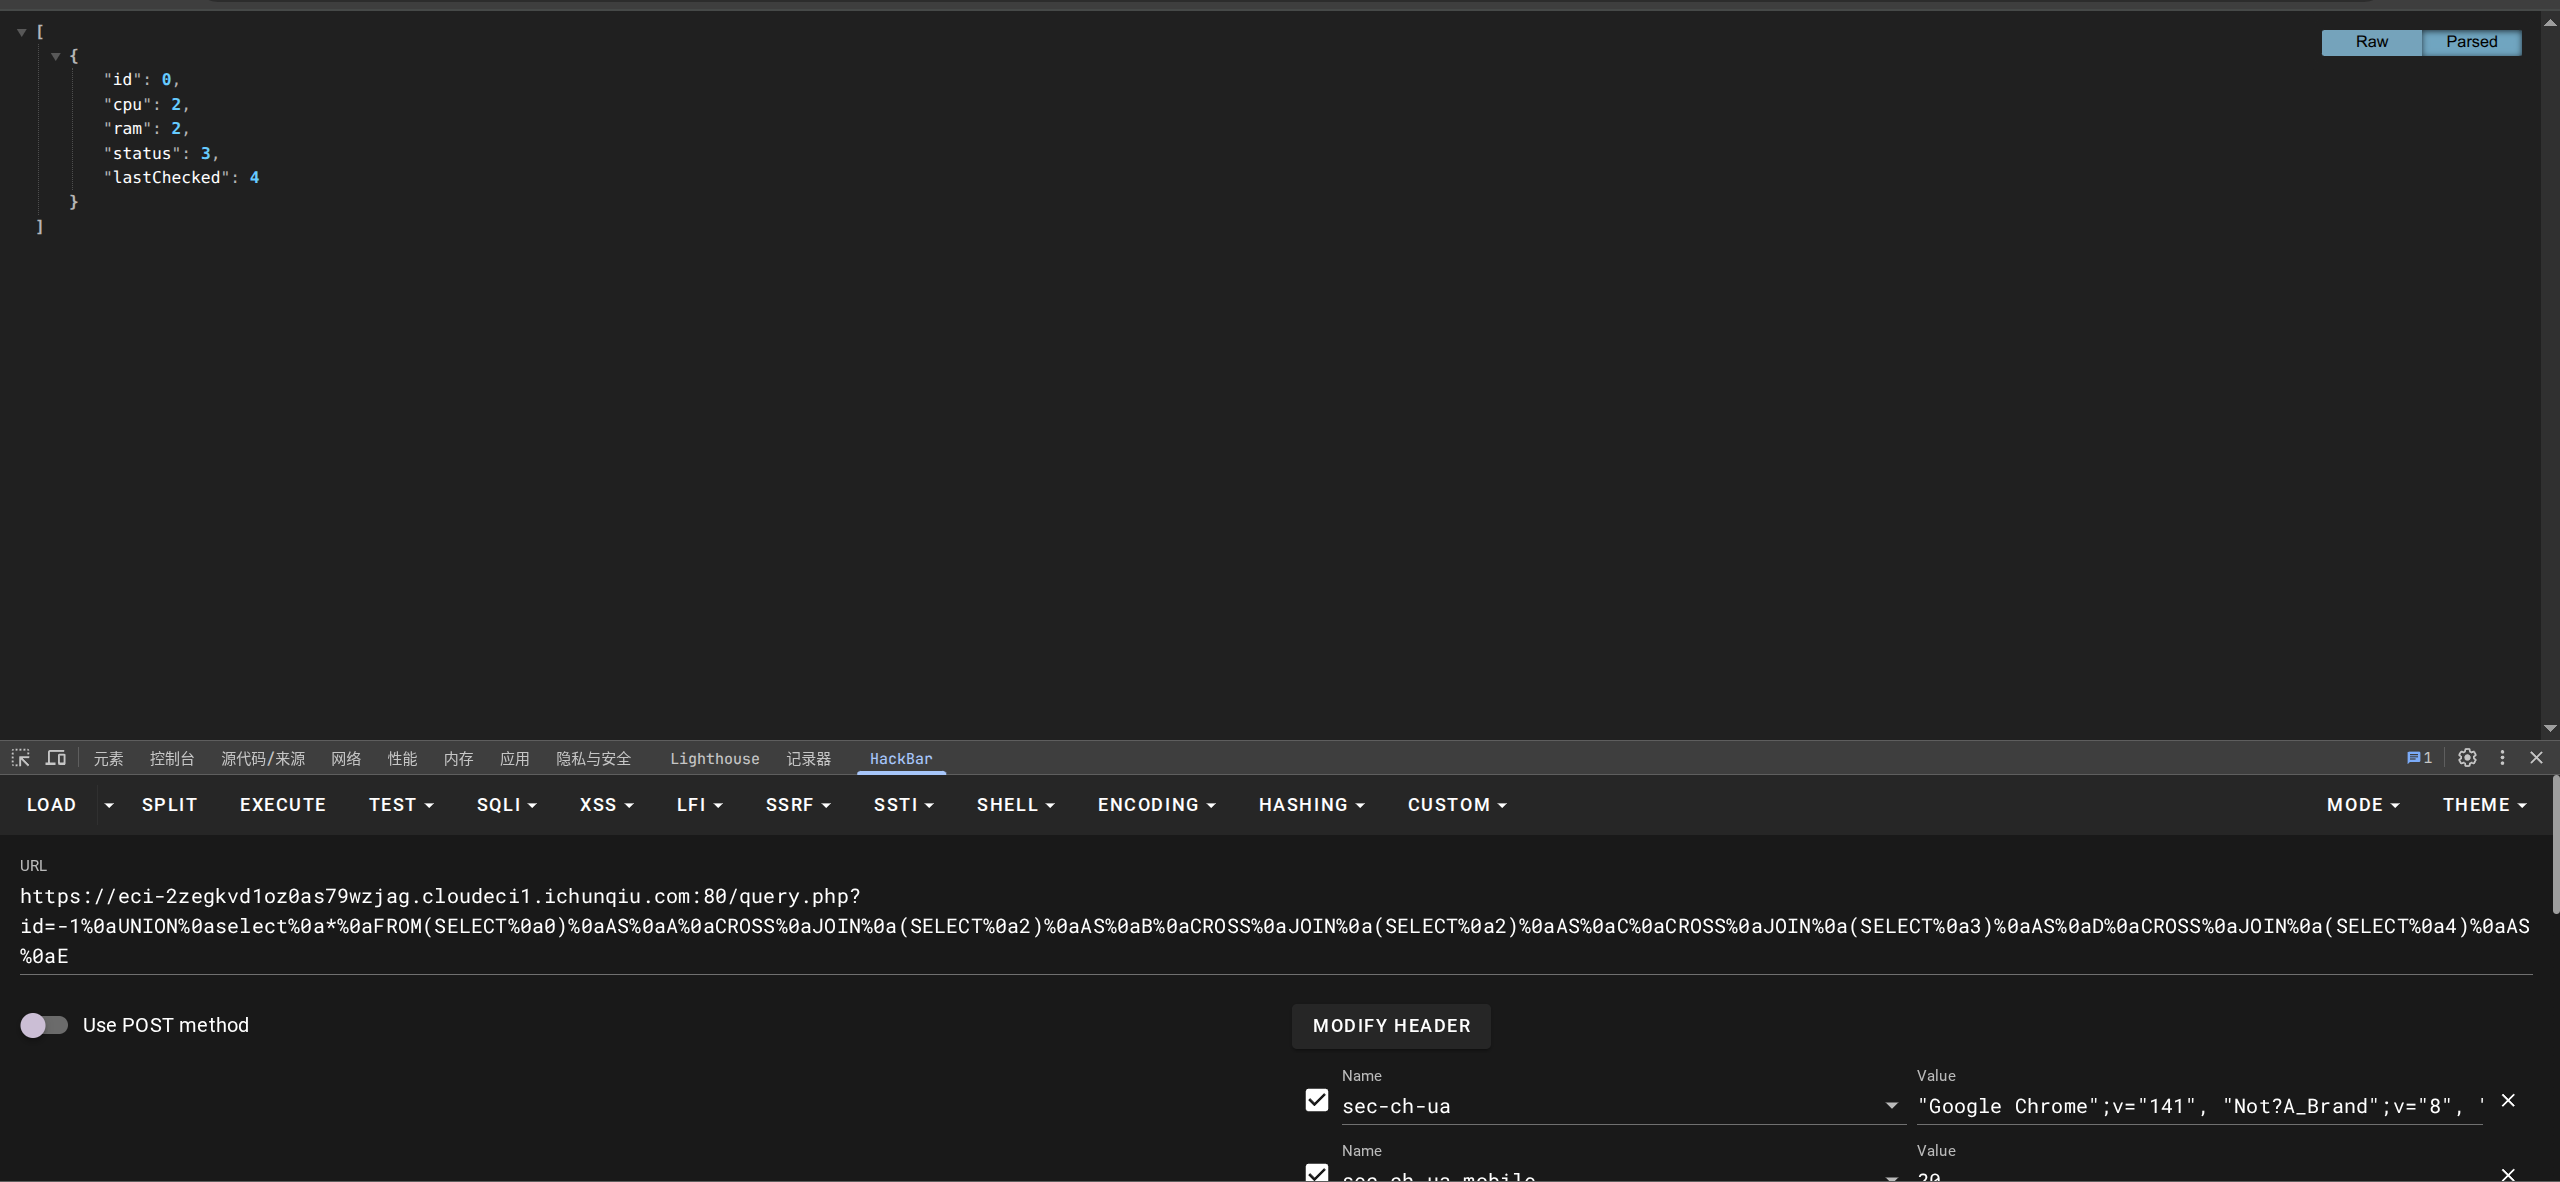Screen dimensions: 2560x1182
Task: Enable the Use POST method switch
Action: [x=44, y=1025]
